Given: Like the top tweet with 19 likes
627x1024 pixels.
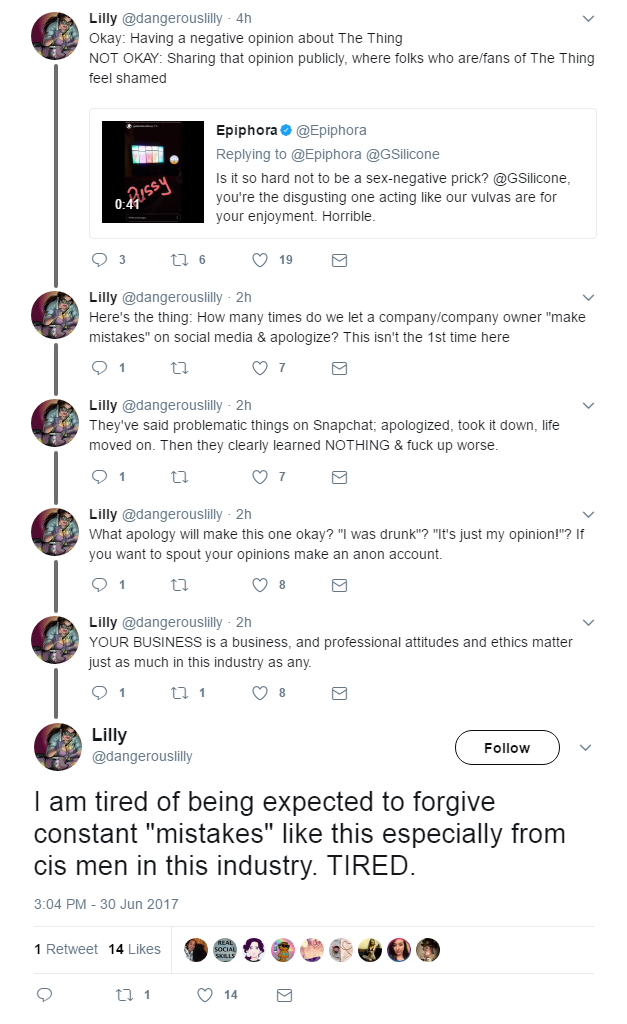Looking at the screenshot, I should (x=260, y=260).
